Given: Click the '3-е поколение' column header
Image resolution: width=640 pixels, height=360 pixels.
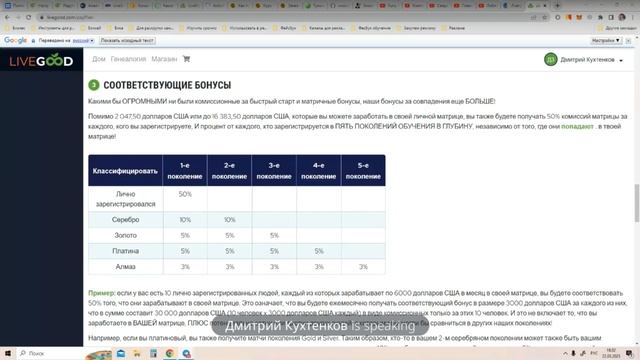Looking at the screenshot, I should (274, 171).
